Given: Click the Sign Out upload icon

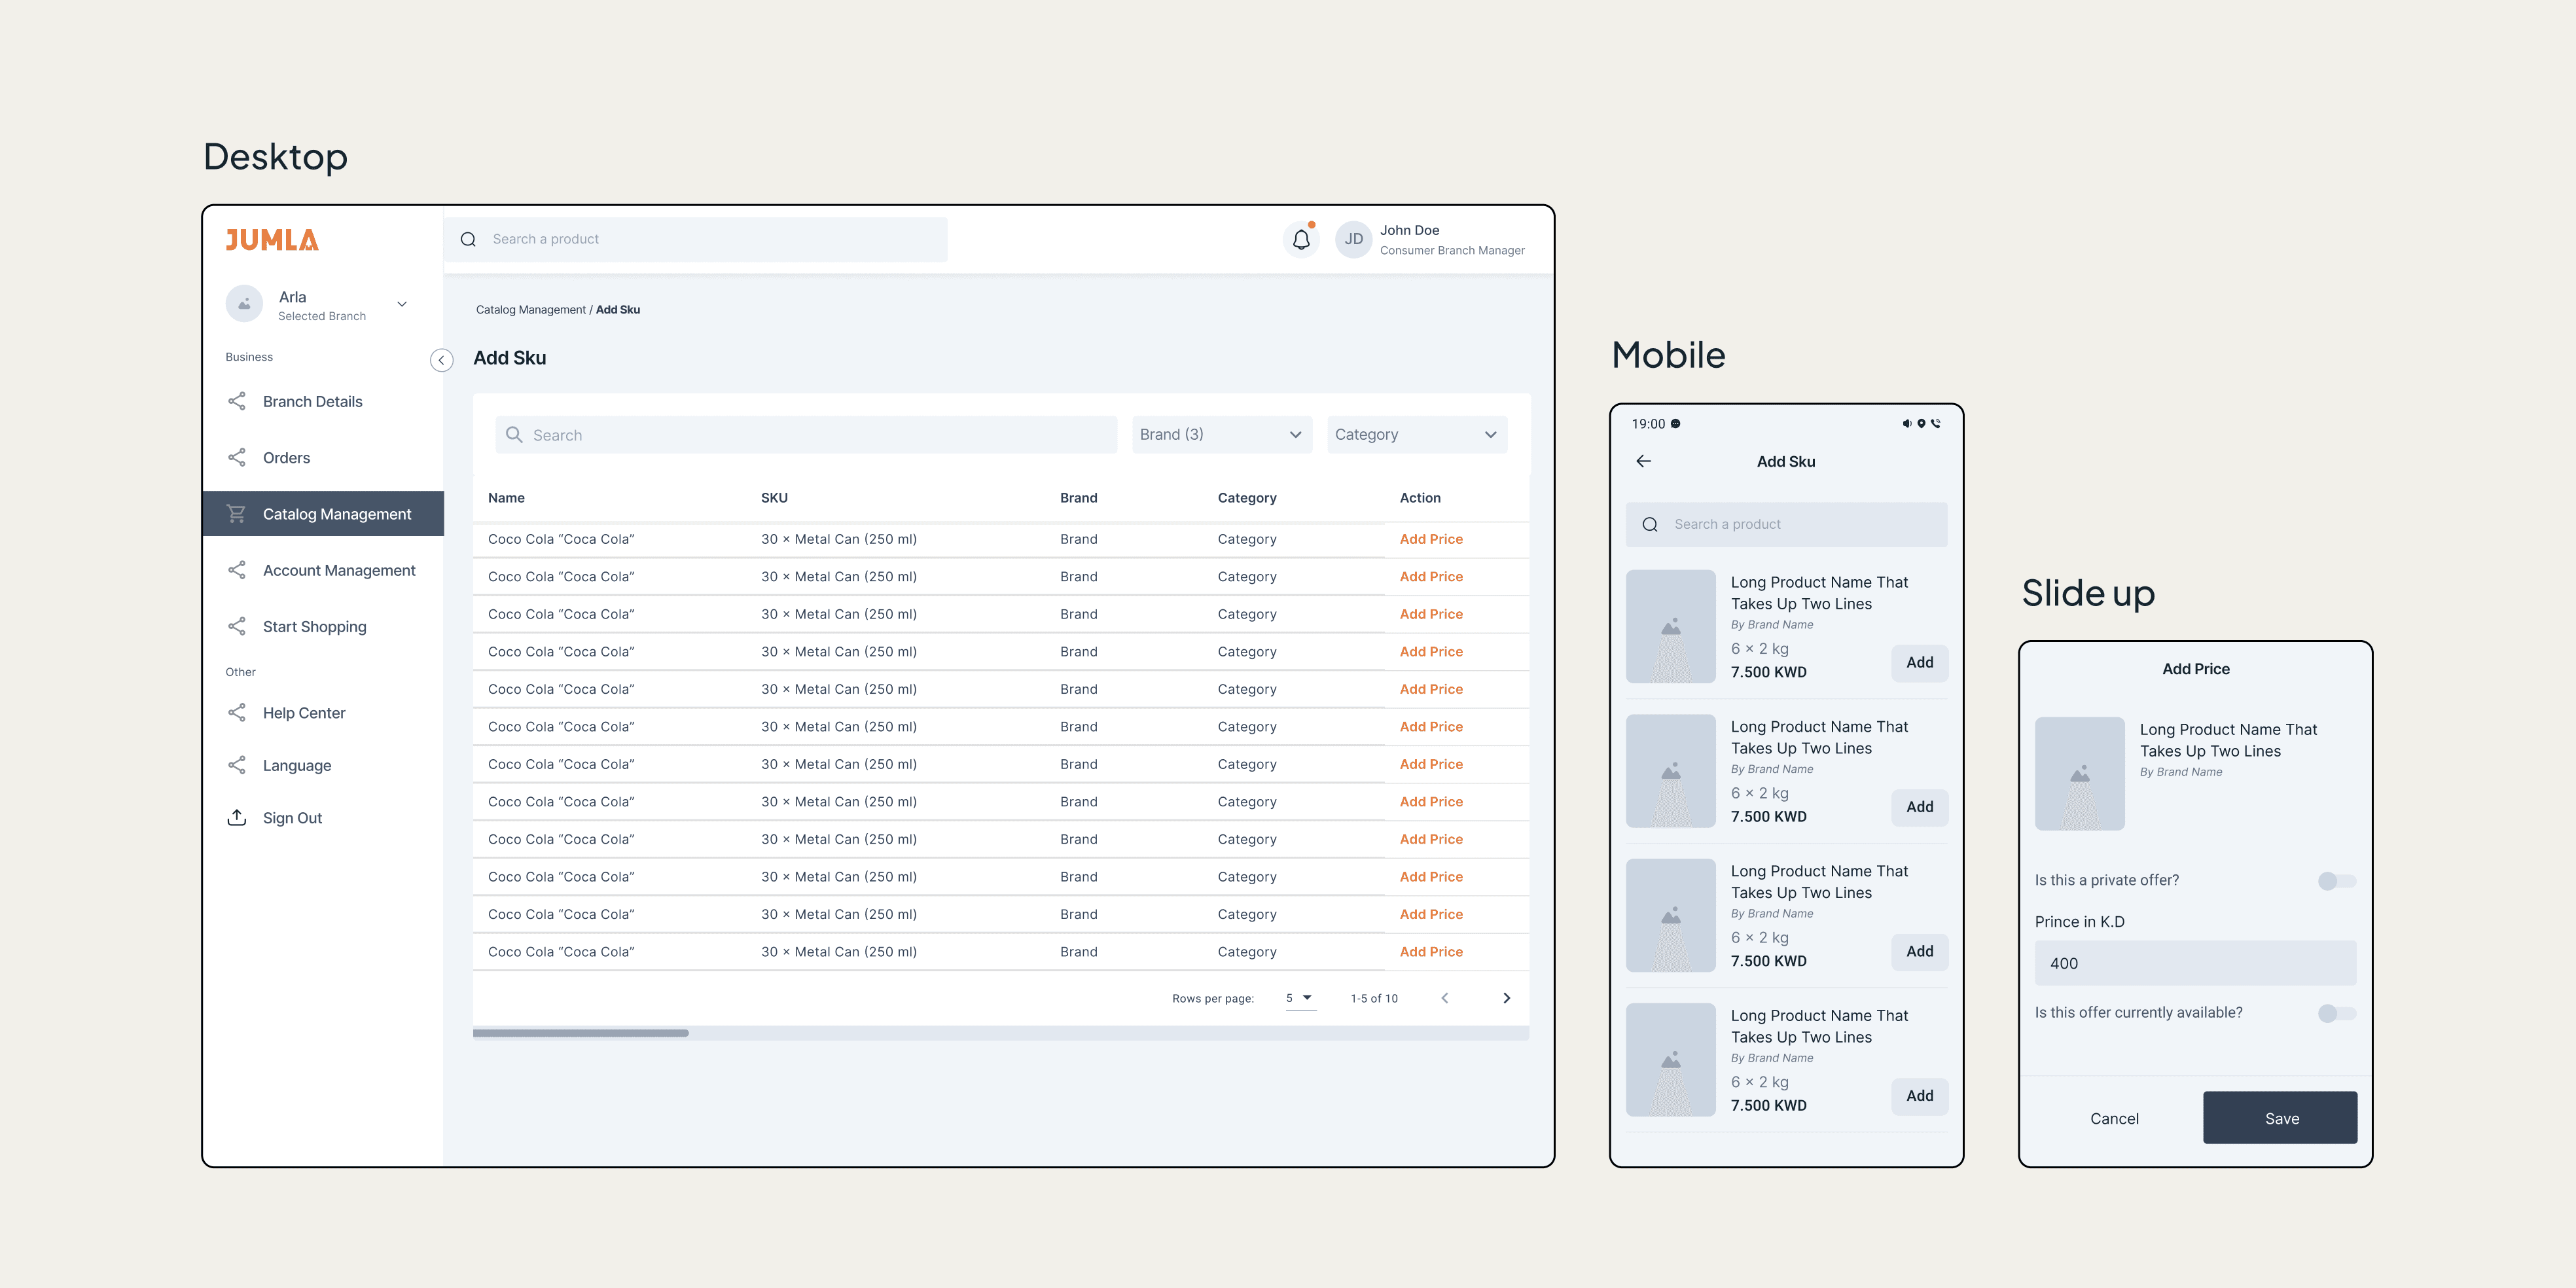Looking at the screenshot, I should coord(237,817).
